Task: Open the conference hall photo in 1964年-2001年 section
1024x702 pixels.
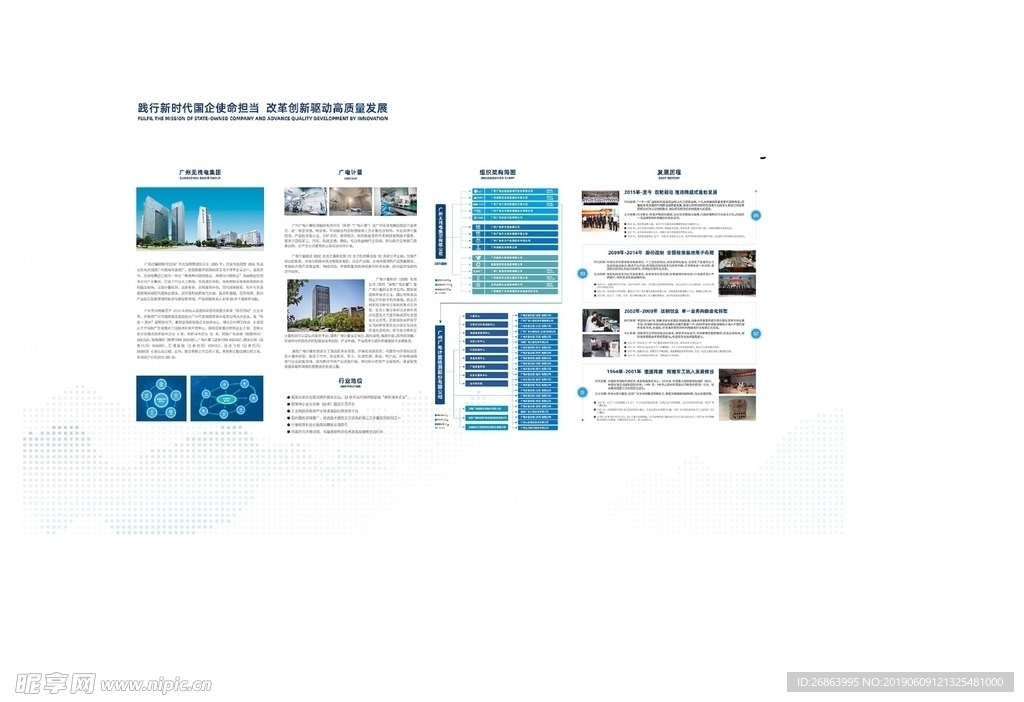Action: click(x=737, y=381)
